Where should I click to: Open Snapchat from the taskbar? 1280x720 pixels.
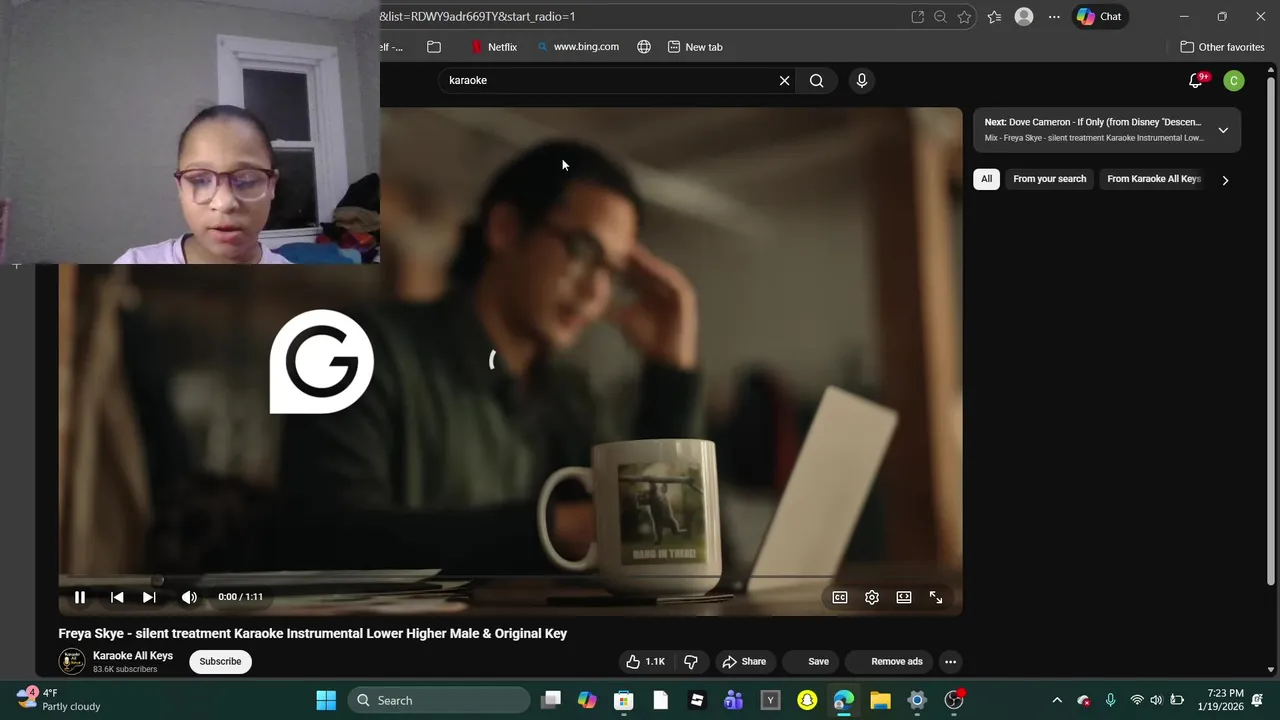click(x=807, y=700)
